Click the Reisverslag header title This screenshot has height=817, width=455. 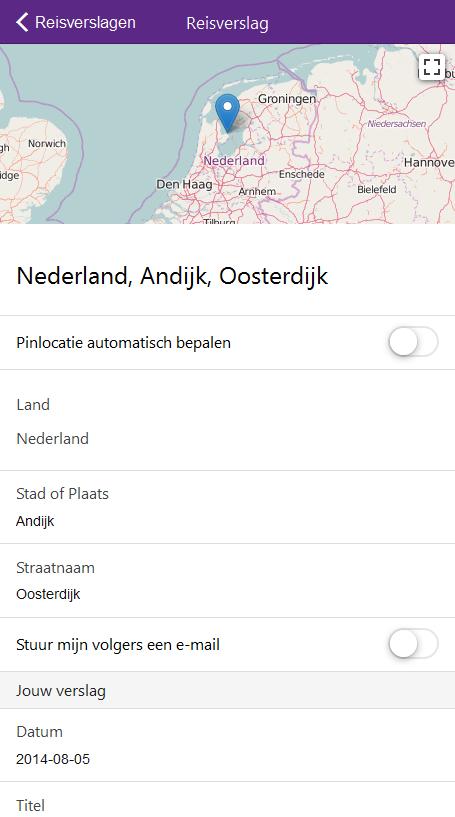point(227,23)
